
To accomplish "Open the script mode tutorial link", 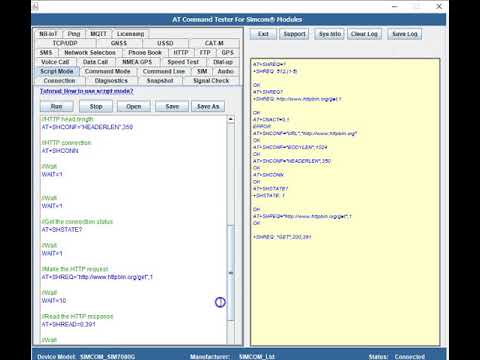I will 87,91.
